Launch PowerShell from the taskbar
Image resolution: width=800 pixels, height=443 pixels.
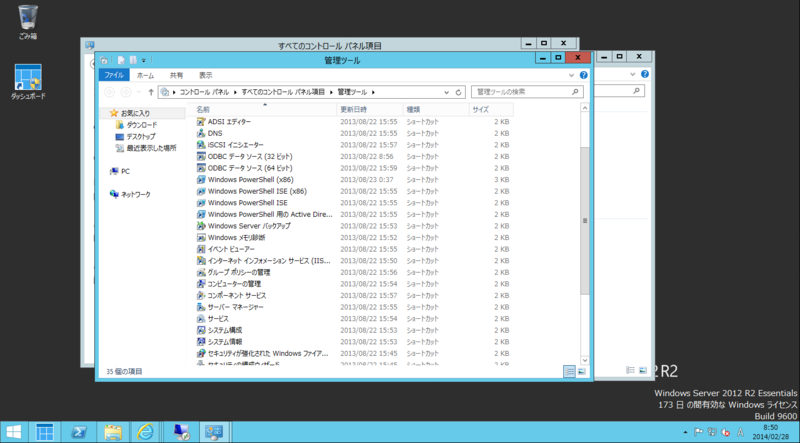(x=78, y=432)
